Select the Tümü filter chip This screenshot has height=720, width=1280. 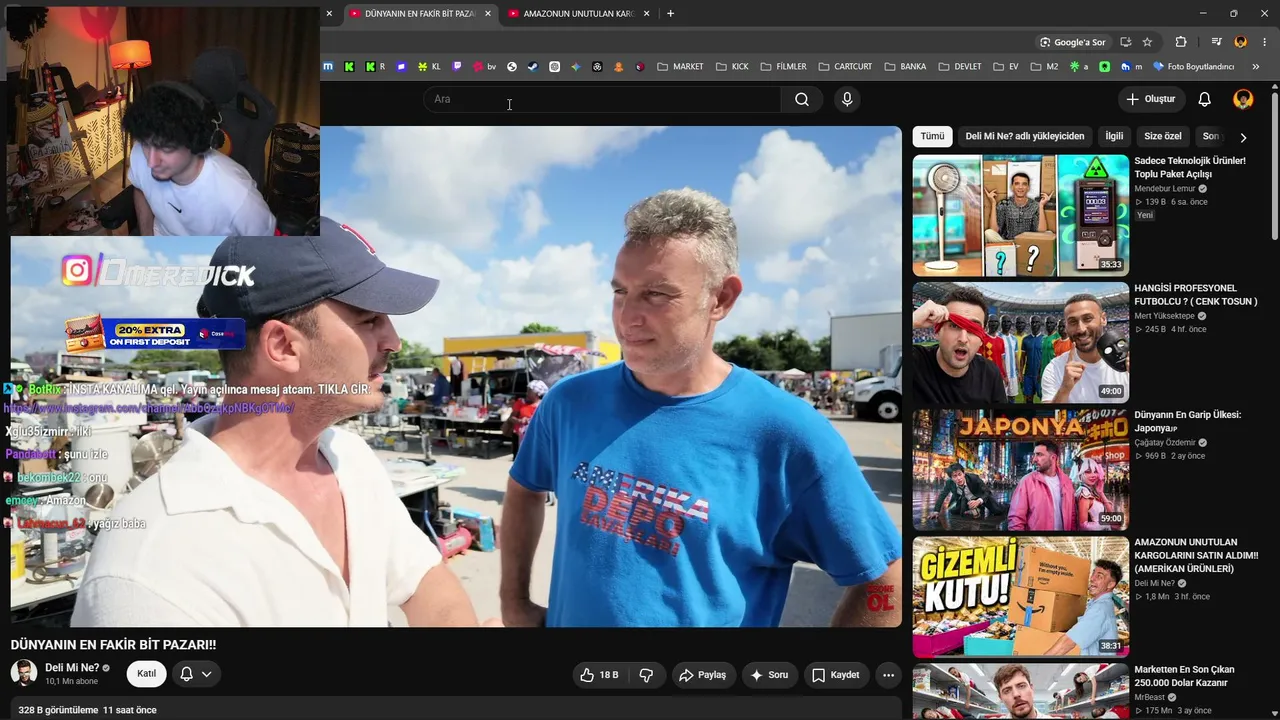pos(932,136)
